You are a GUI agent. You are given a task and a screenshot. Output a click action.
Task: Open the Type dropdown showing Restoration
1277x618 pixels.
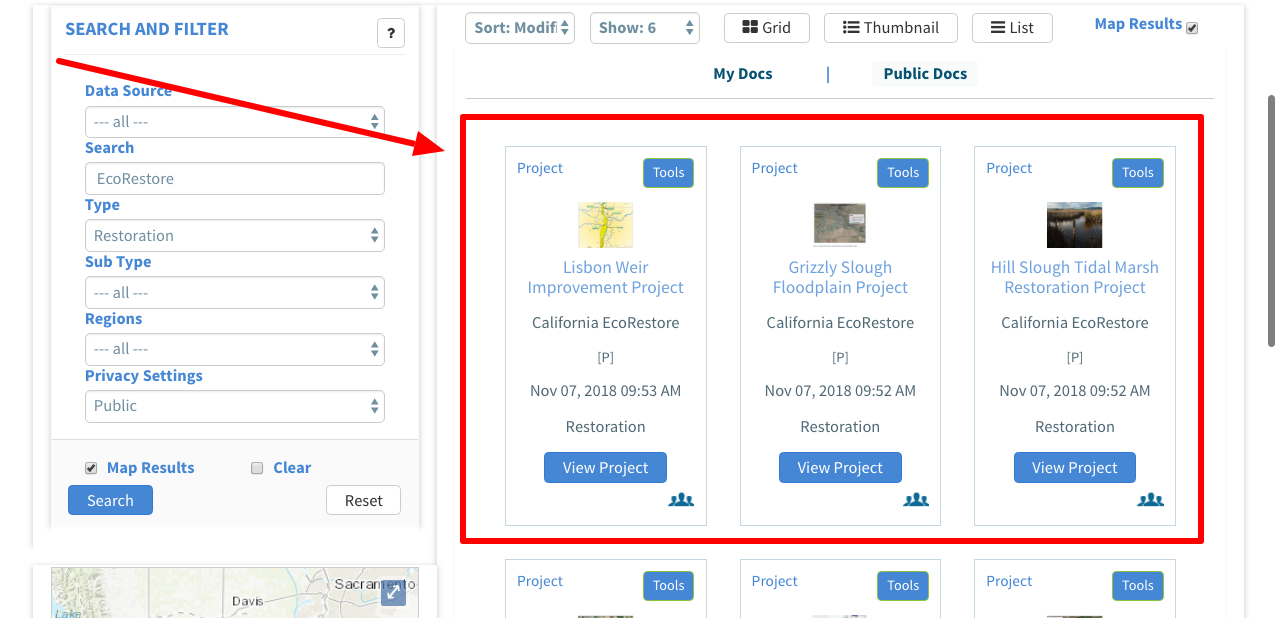235,236
